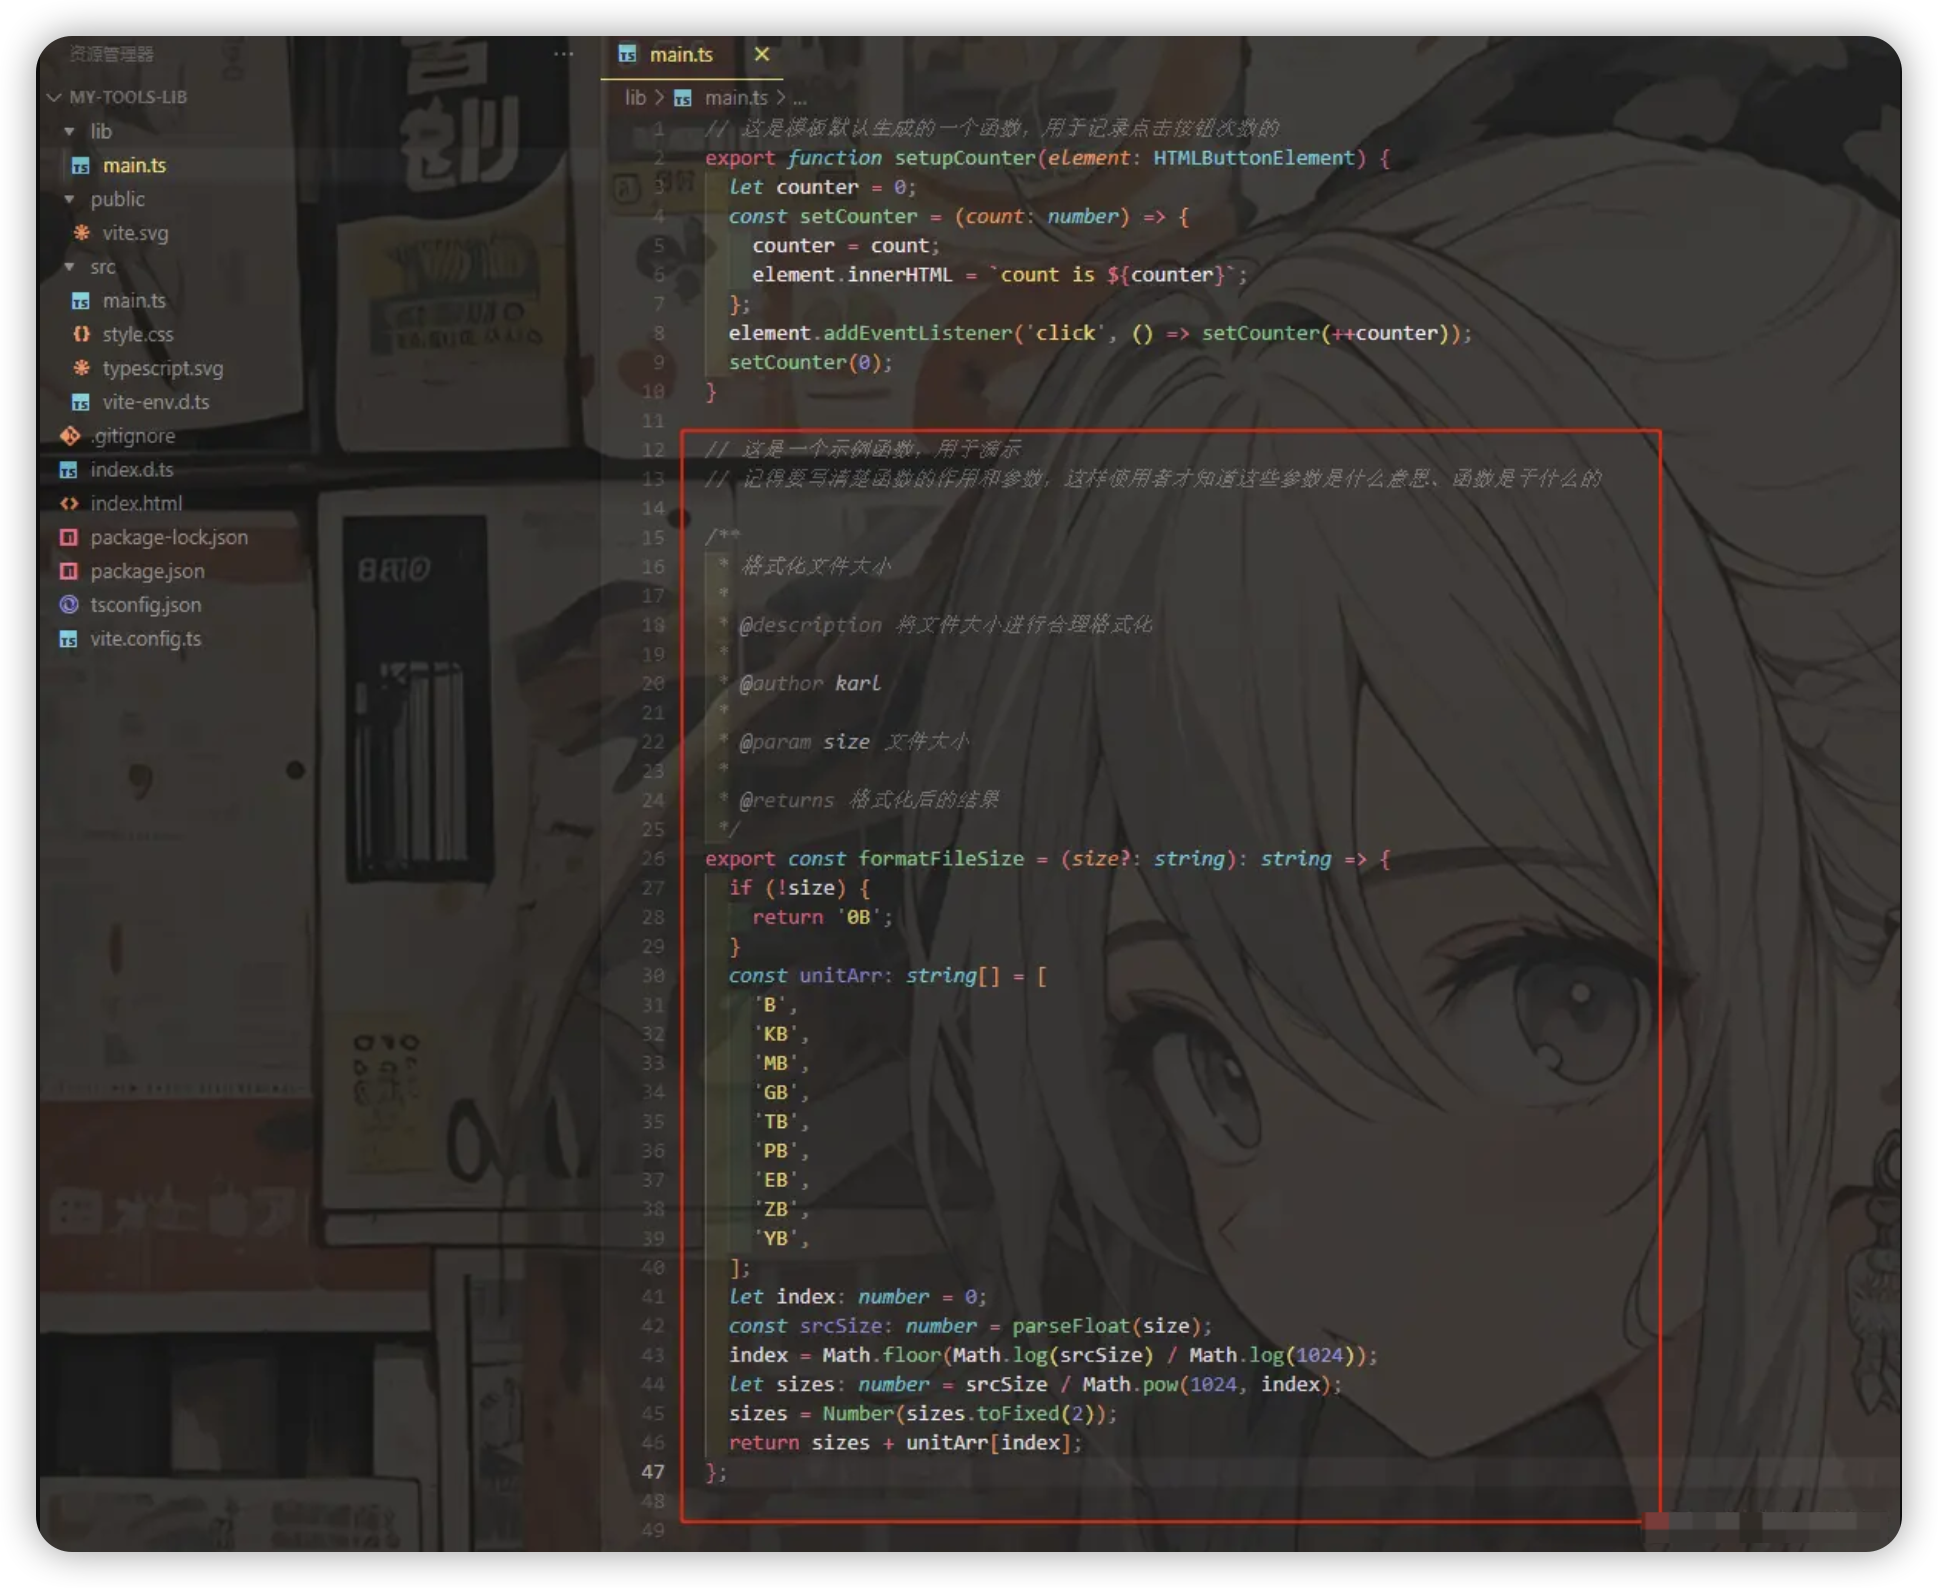The width and height of the screenshot is (1938, 1588).
Task: Click git icon beside .gitignore
Action: (x=69, y=436)
